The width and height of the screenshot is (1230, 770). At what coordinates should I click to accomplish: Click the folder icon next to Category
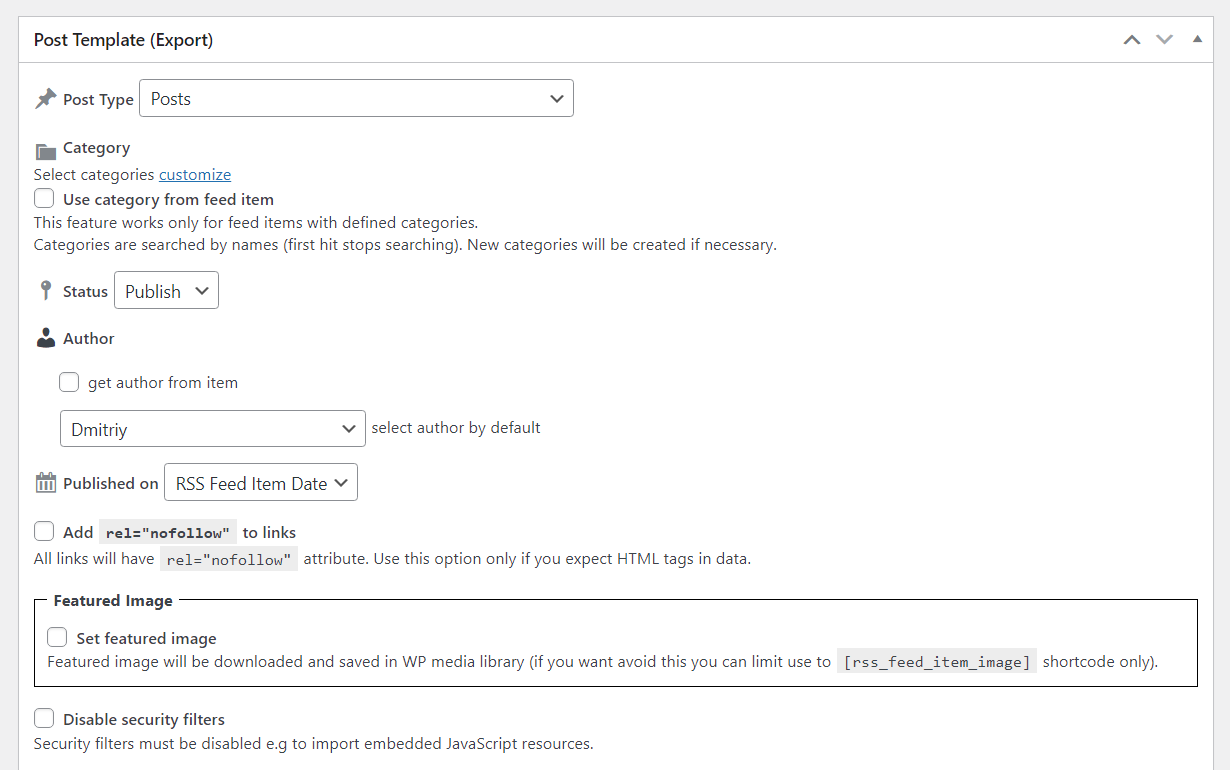(46, 151)
